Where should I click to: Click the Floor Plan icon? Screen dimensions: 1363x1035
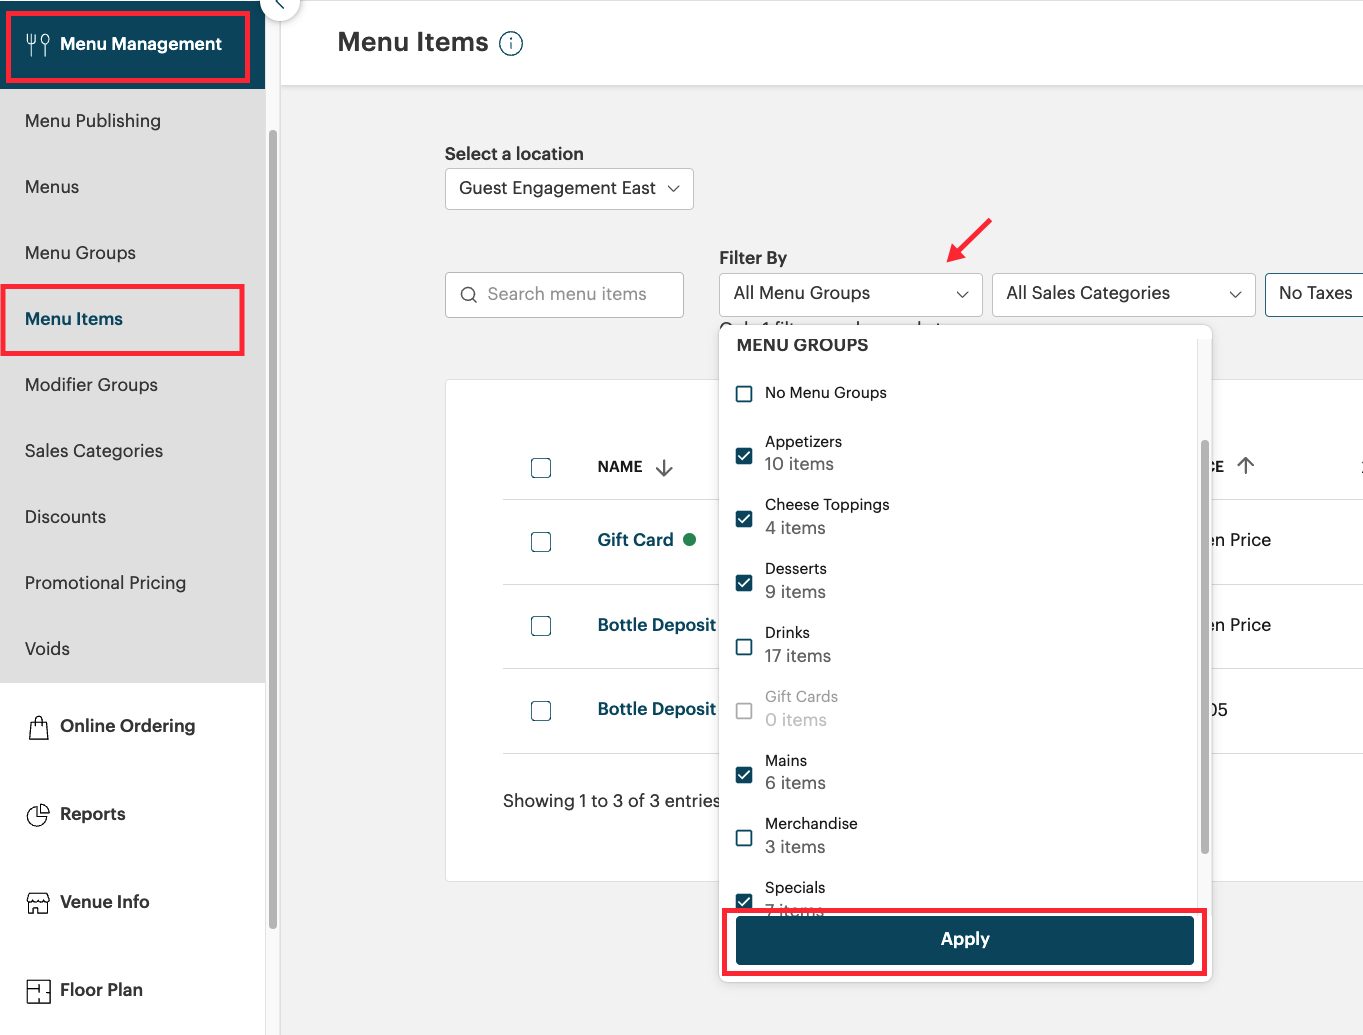pyautogui.click(x=38, y=991)
